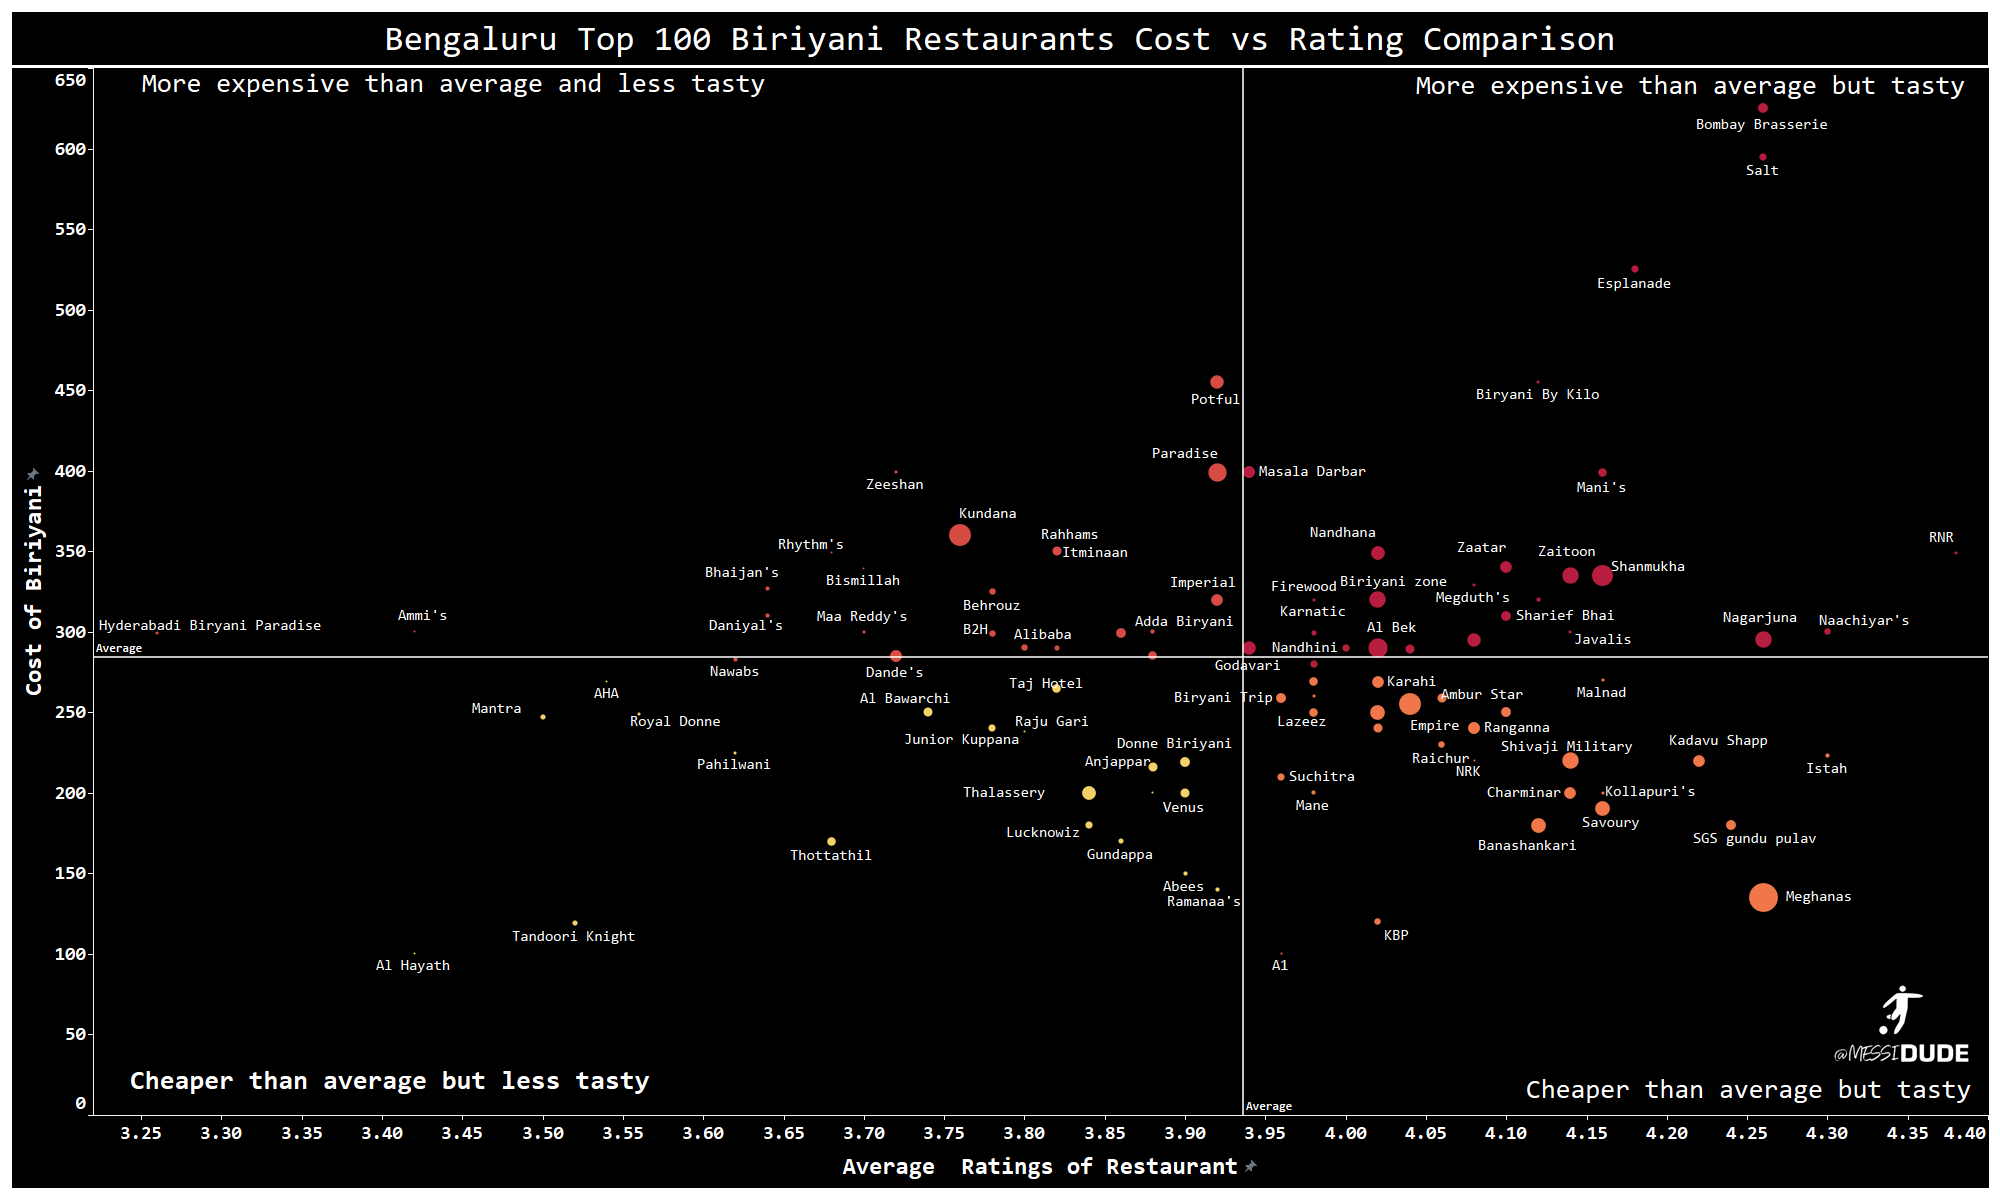Click the 'More expensive than average but tasty' annotation
The image size is (2000, 1200).
pyautogui.click(x=1689, y=85)
